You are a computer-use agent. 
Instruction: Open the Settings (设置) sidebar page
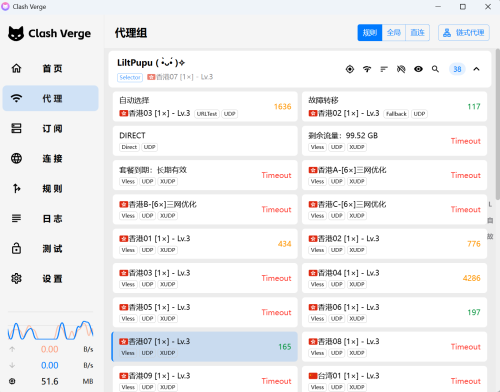(50, 278)
